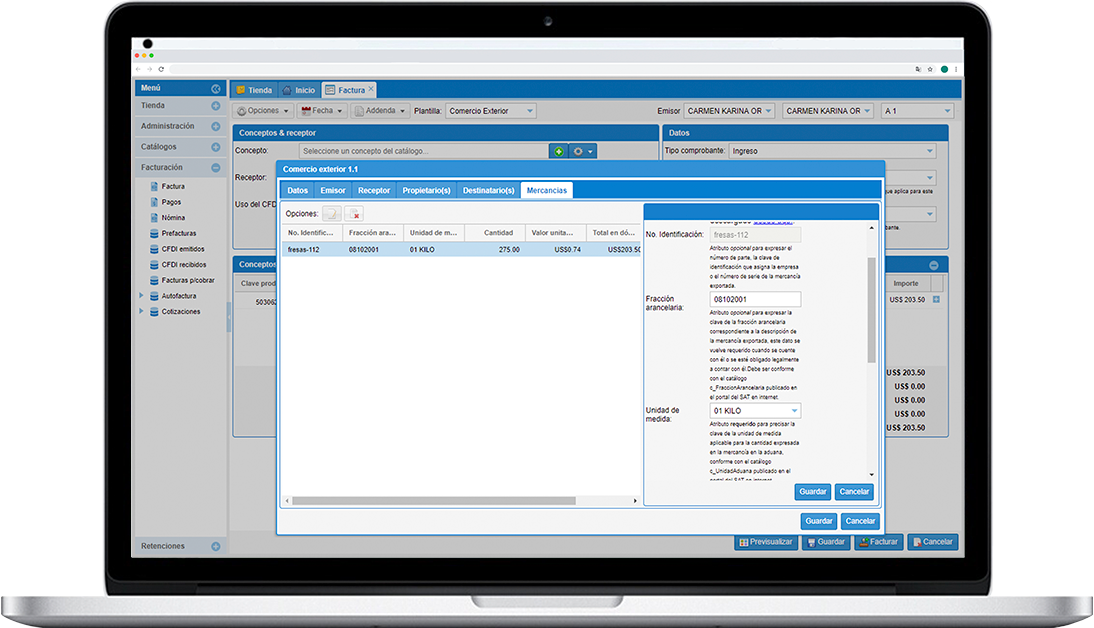This screenshot has height=628, width=1094.
Task: Click the delete merchandise icon with red X
Action: pyautogui.click(x=354, y=213)
